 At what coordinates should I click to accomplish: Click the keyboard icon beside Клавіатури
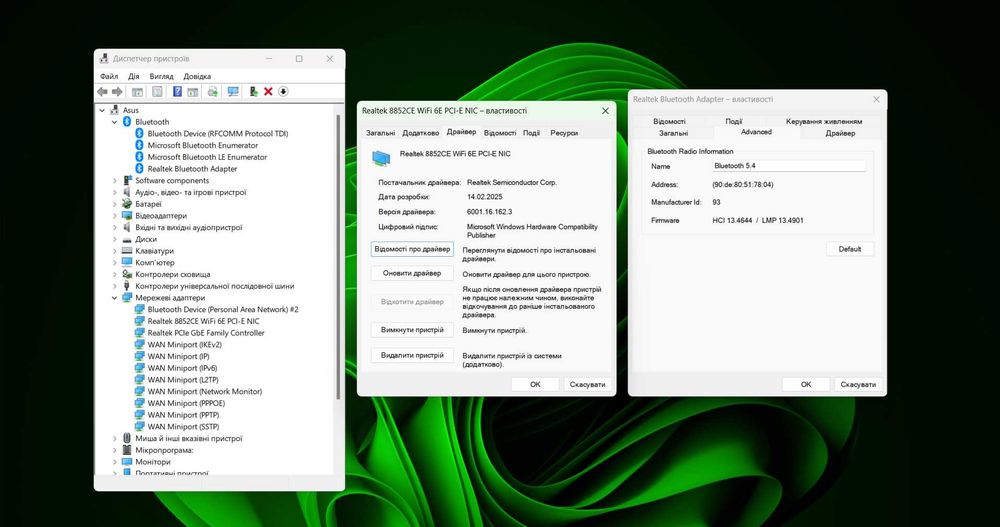[127, 251]
